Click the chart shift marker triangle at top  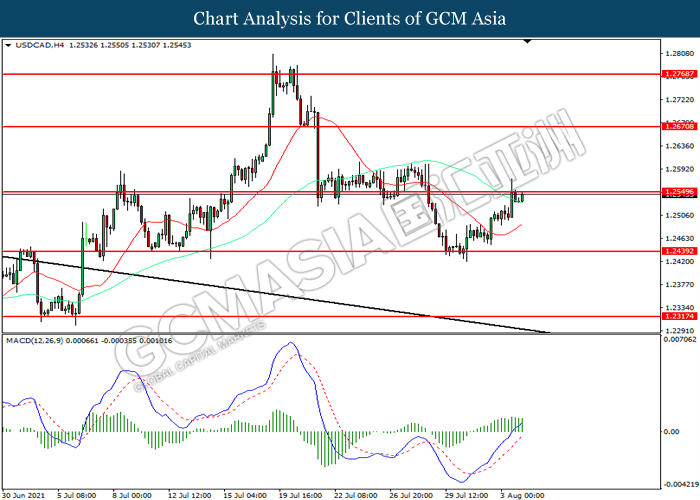pyautogui.click(x=527, y=42)
